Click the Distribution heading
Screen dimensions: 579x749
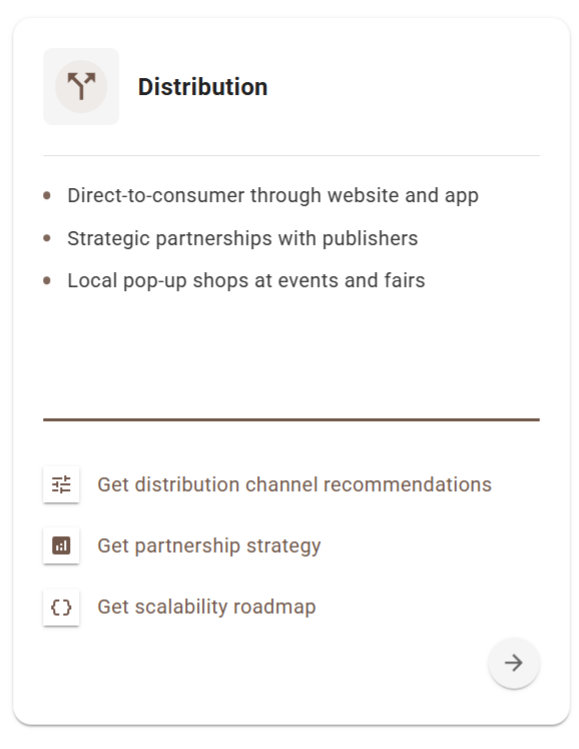[x=203, y=87]
